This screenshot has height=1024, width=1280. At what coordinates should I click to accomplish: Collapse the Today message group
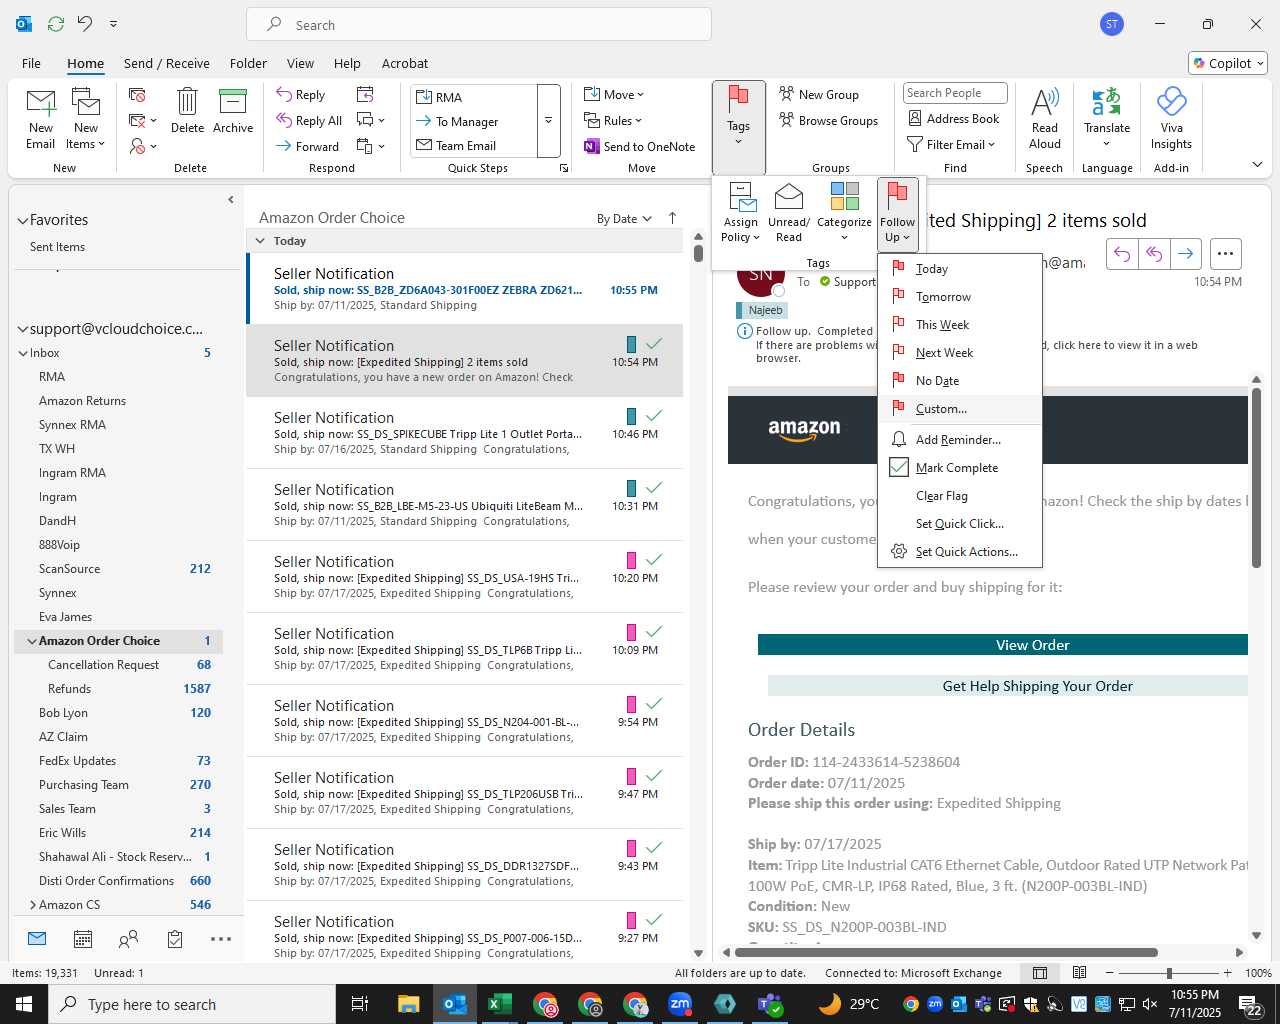(260, 241)
